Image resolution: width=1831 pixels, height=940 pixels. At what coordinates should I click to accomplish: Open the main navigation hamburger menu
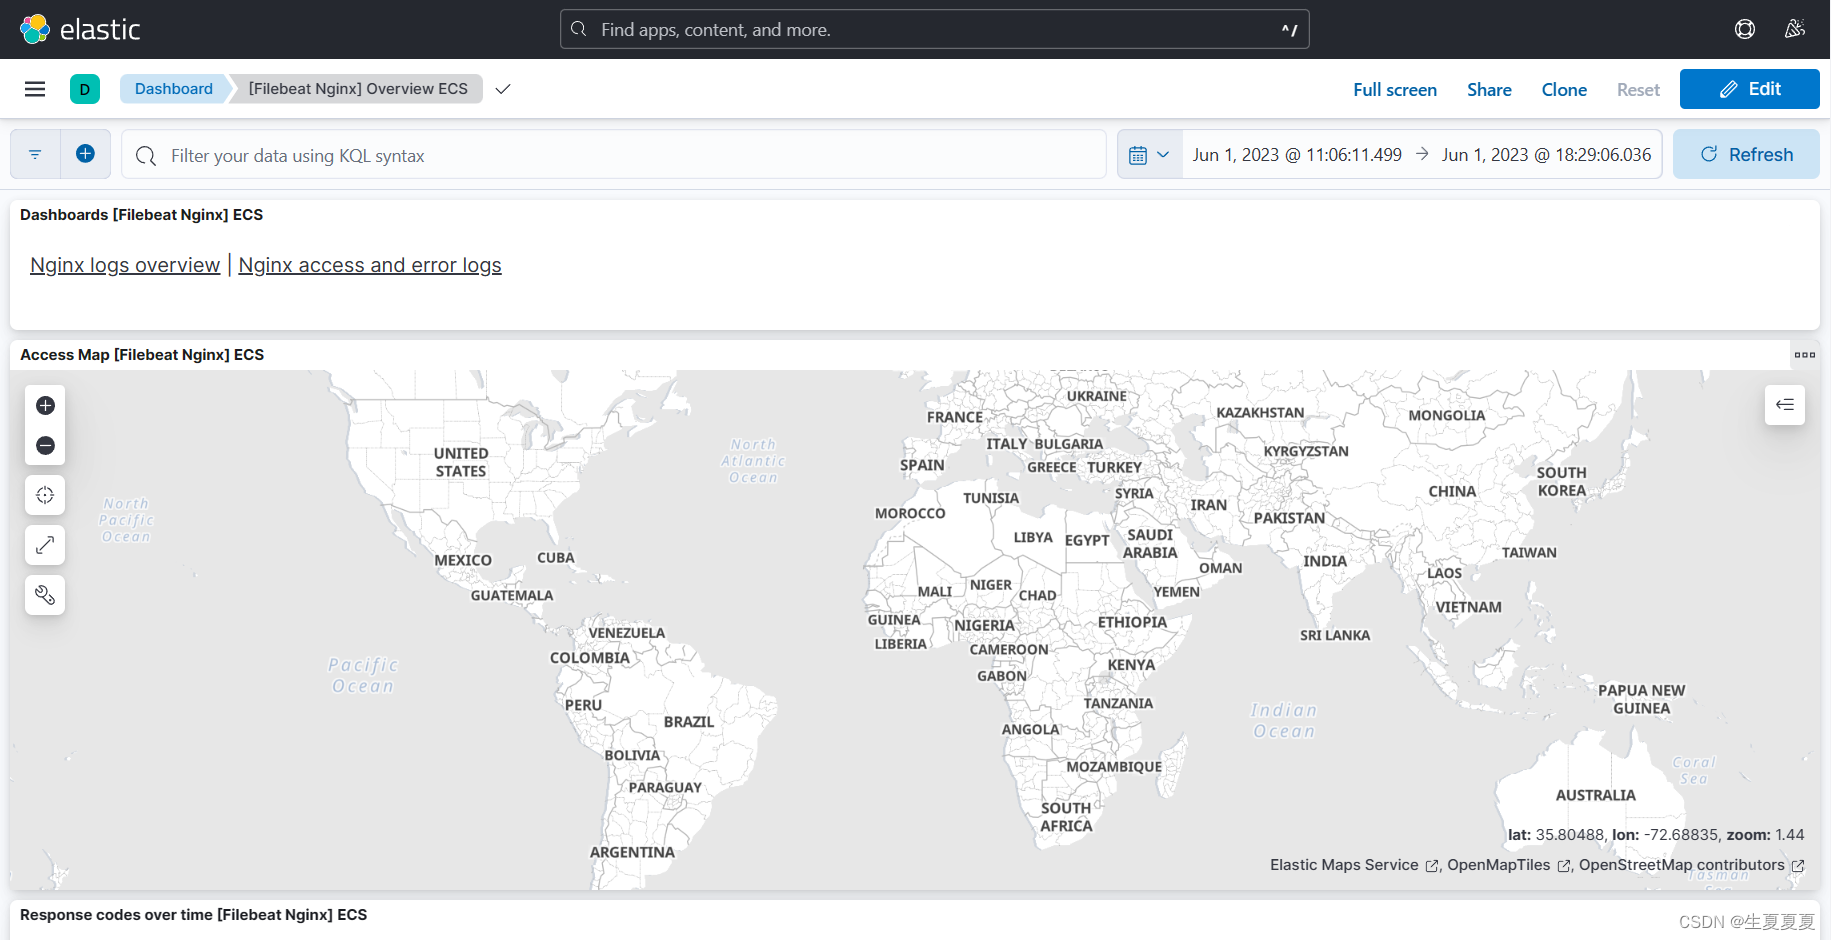[x=35, y=89]
